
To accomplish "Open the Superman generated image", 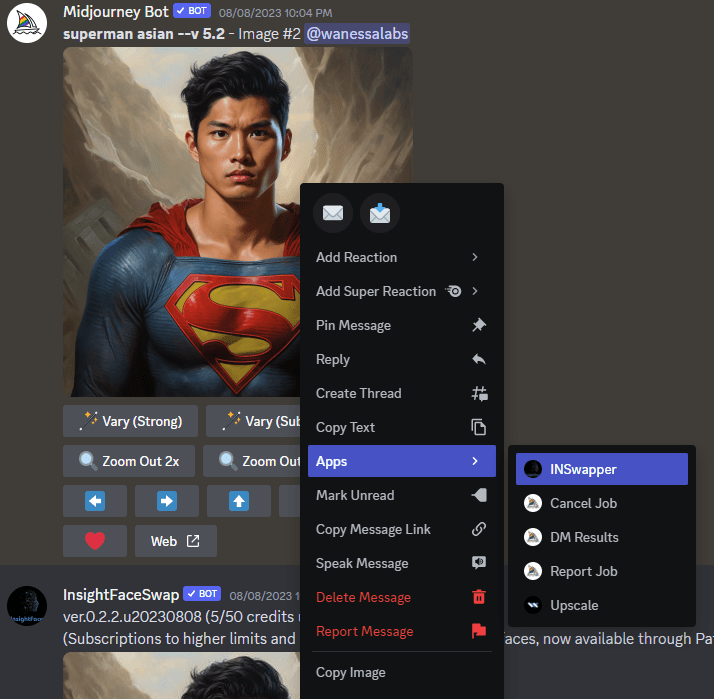I will [182, 222].
